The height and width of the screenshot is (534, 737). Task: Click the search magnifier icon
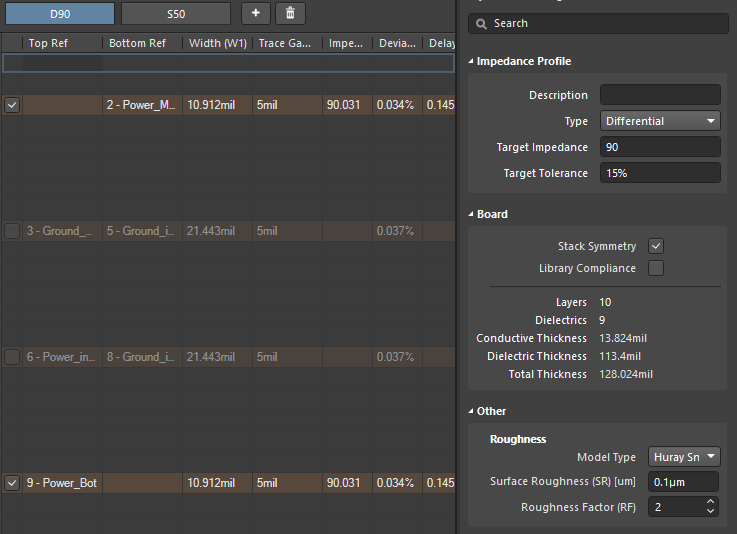tap(481, 23)
